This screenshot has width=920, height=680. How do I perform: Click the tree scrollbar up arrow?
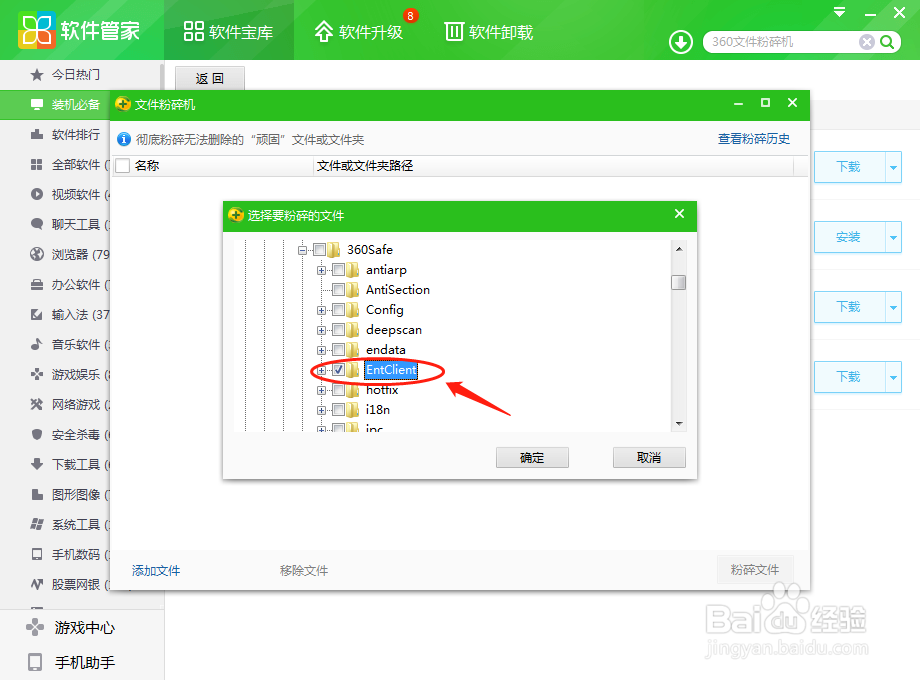tap(679, 249)
